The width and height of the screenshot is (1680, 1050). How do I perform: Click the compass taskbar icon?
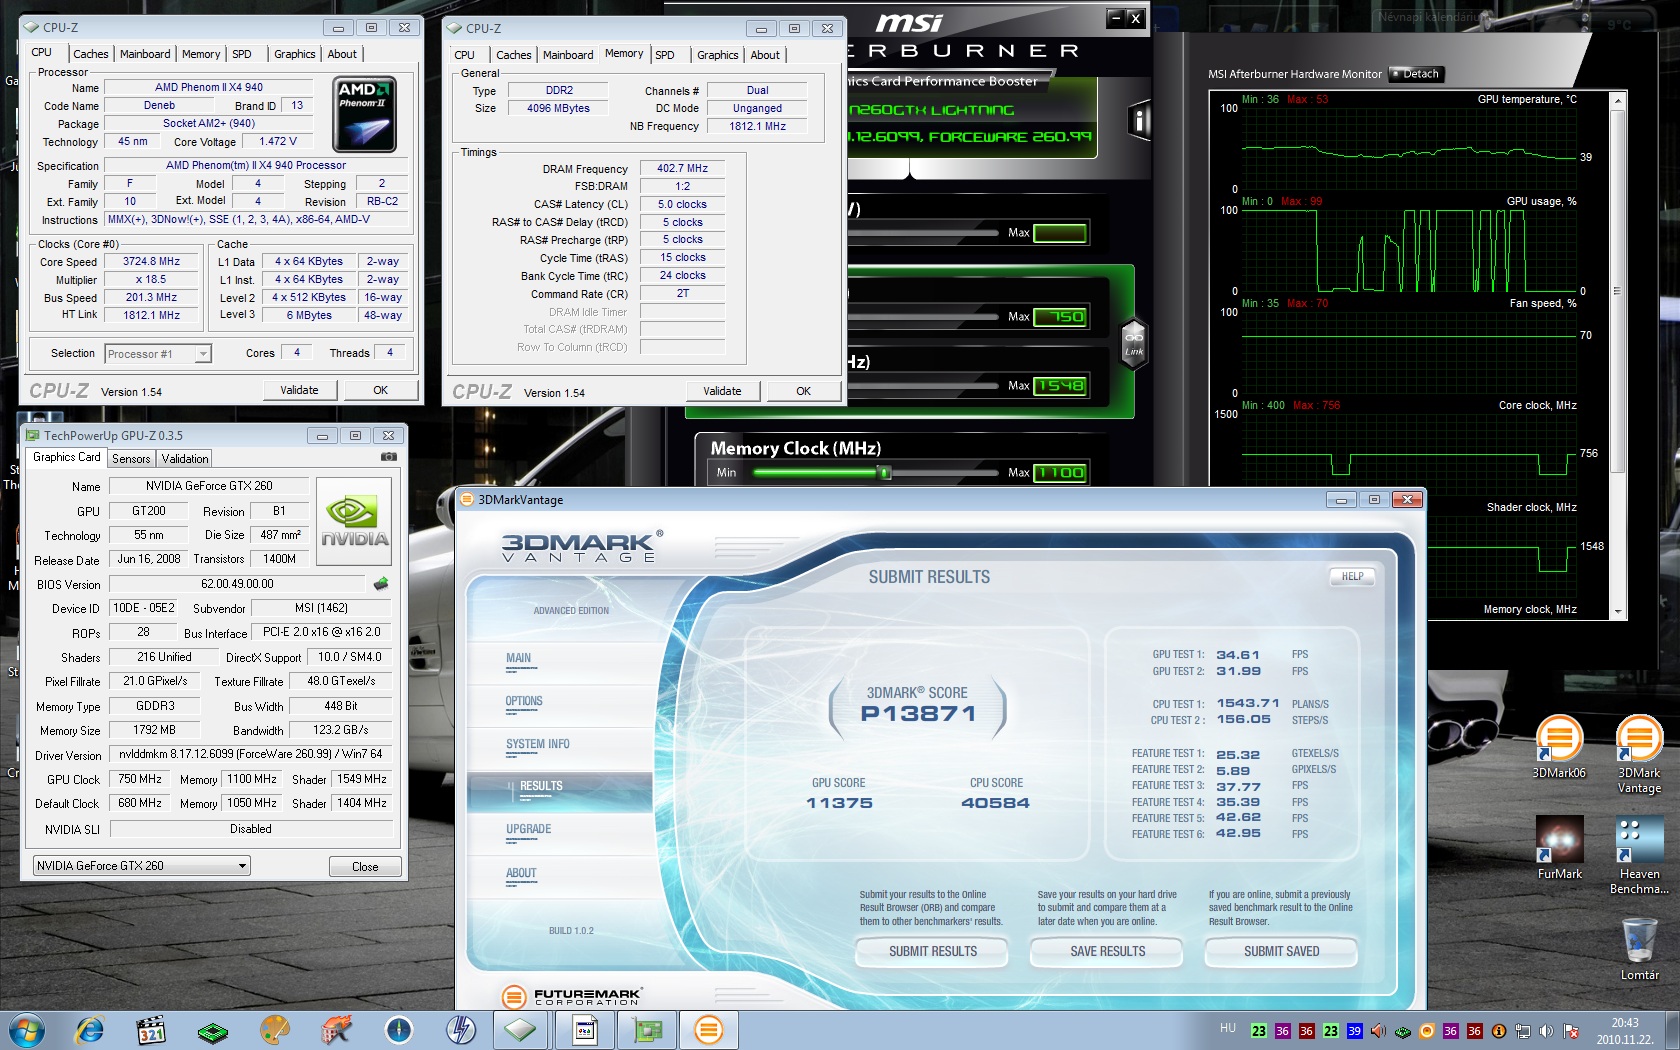coord(398,1030)
